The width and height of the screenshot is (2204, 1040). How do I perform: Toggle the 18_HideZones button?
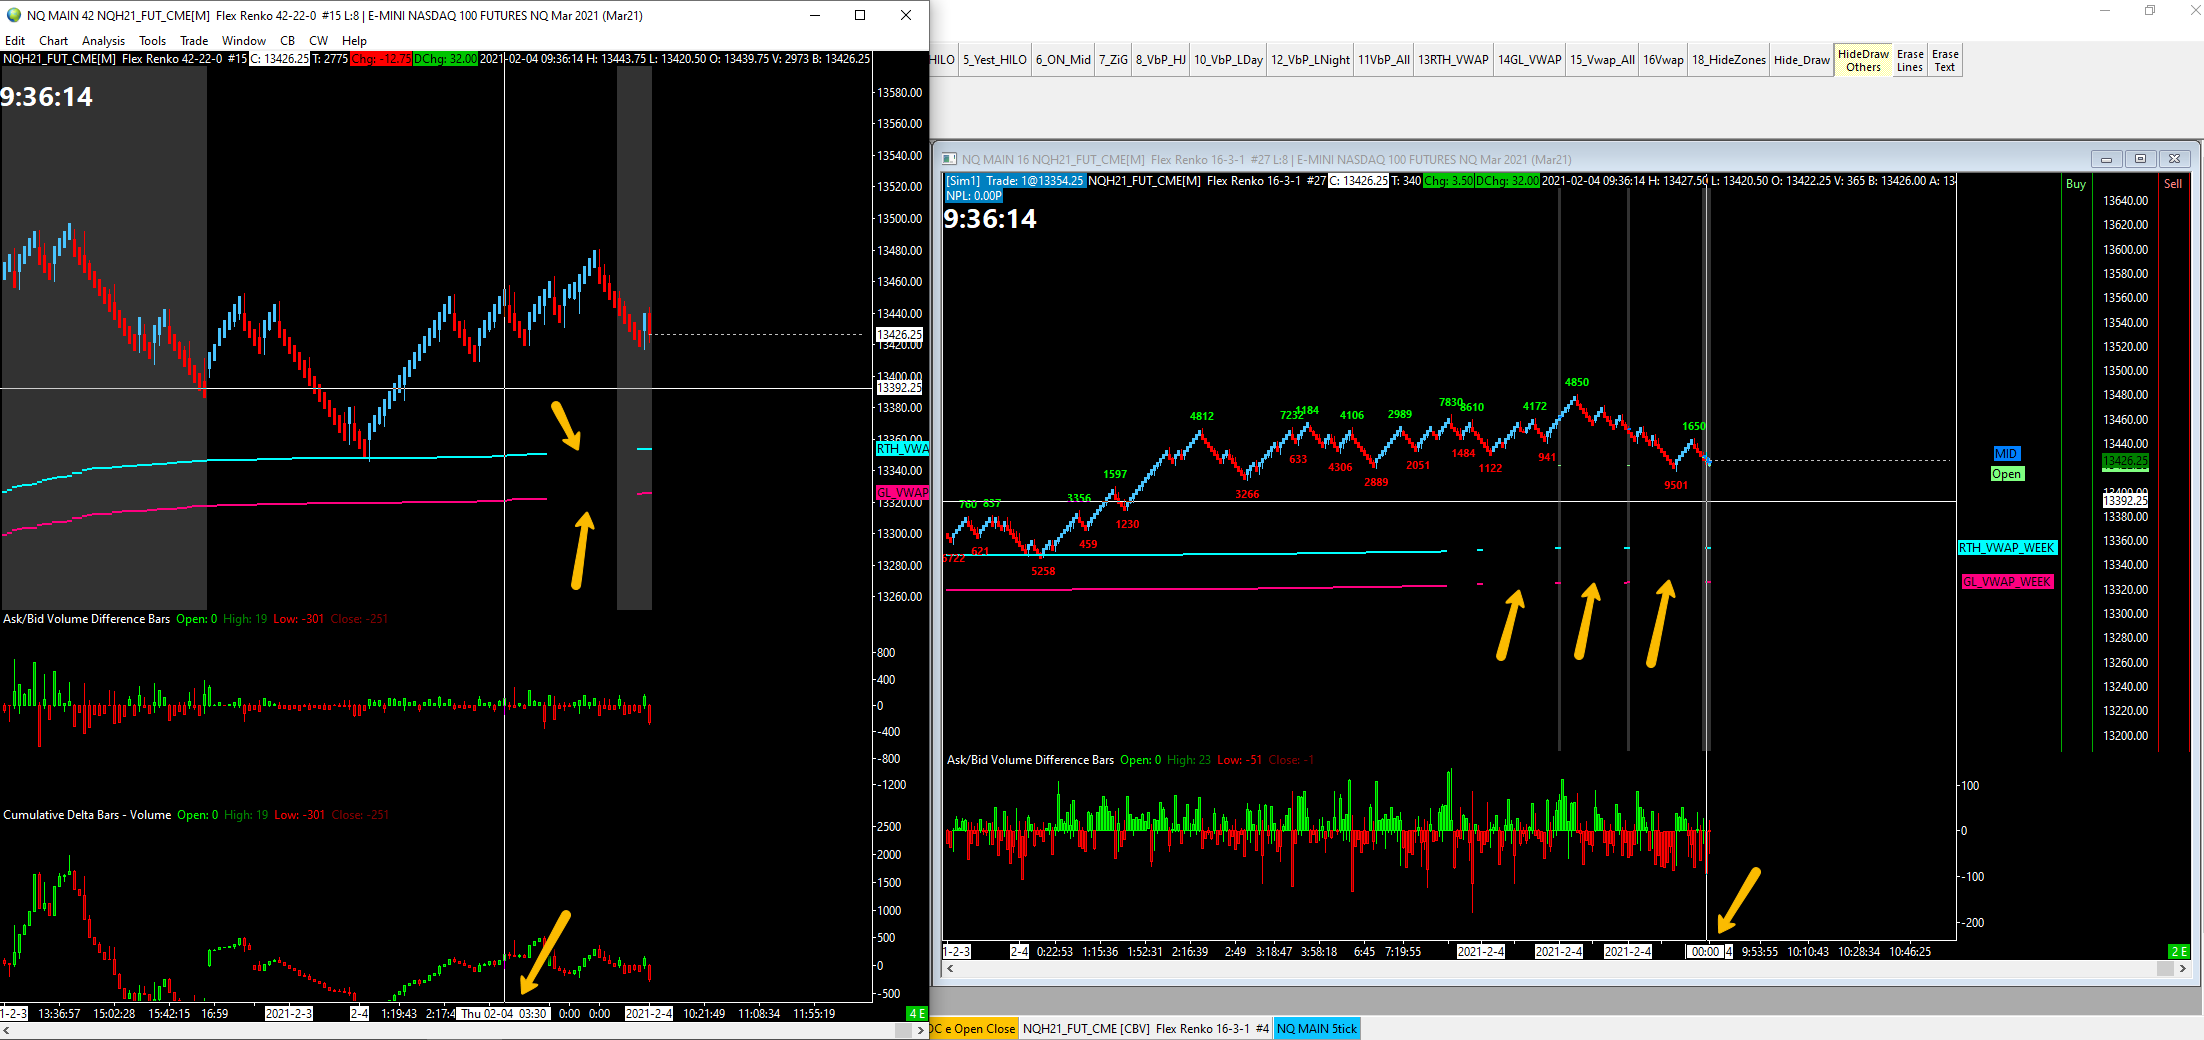point(1729,60)
